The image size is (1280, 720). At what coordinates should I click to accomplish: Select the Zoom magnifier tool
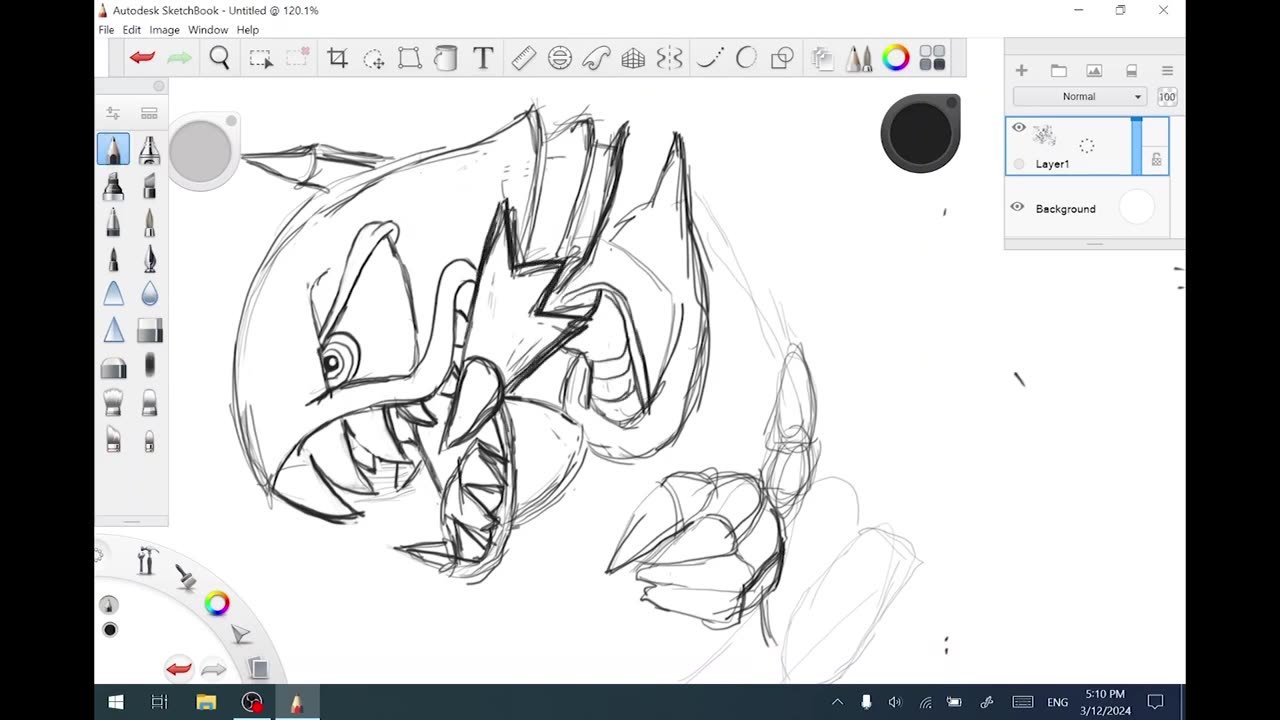click(x=219, y=58)
